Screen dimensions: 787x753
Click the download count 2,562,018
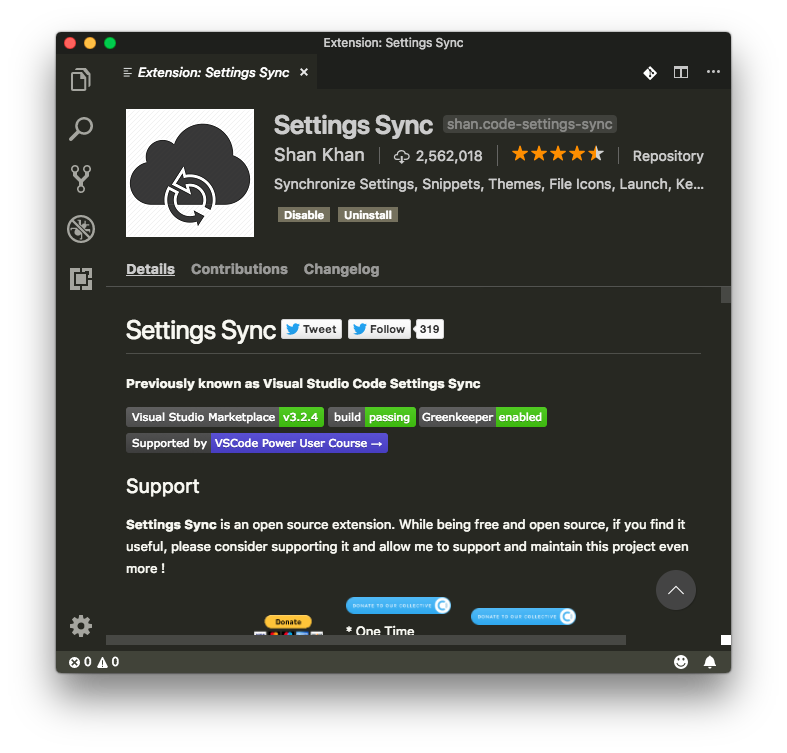[438, 156]
